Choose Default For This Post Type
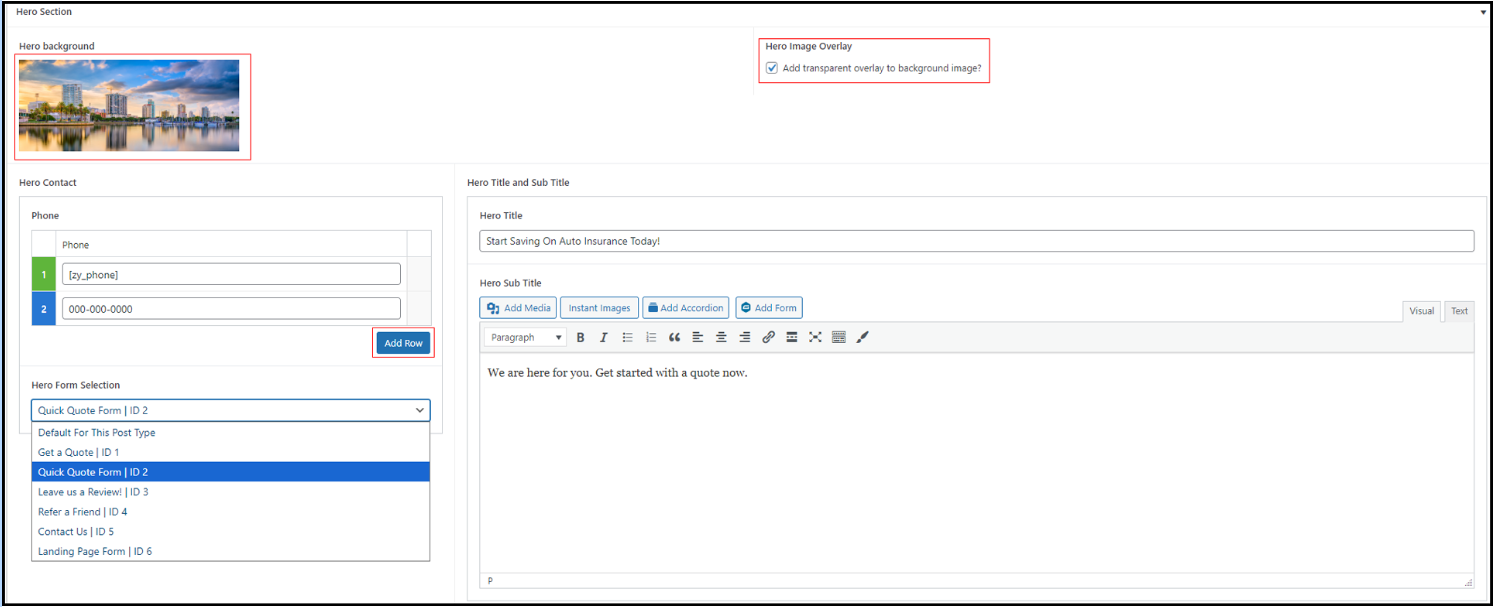 coord(231,433)
